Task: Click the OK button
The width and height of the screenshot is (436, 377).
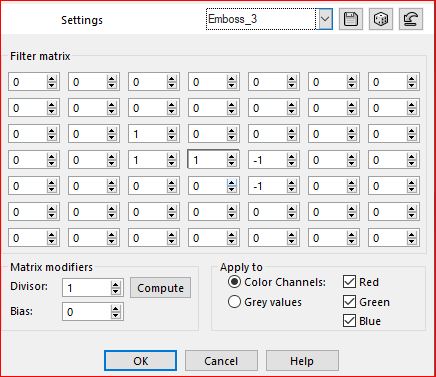Action: pyautogui.click(x=140, y=361)
